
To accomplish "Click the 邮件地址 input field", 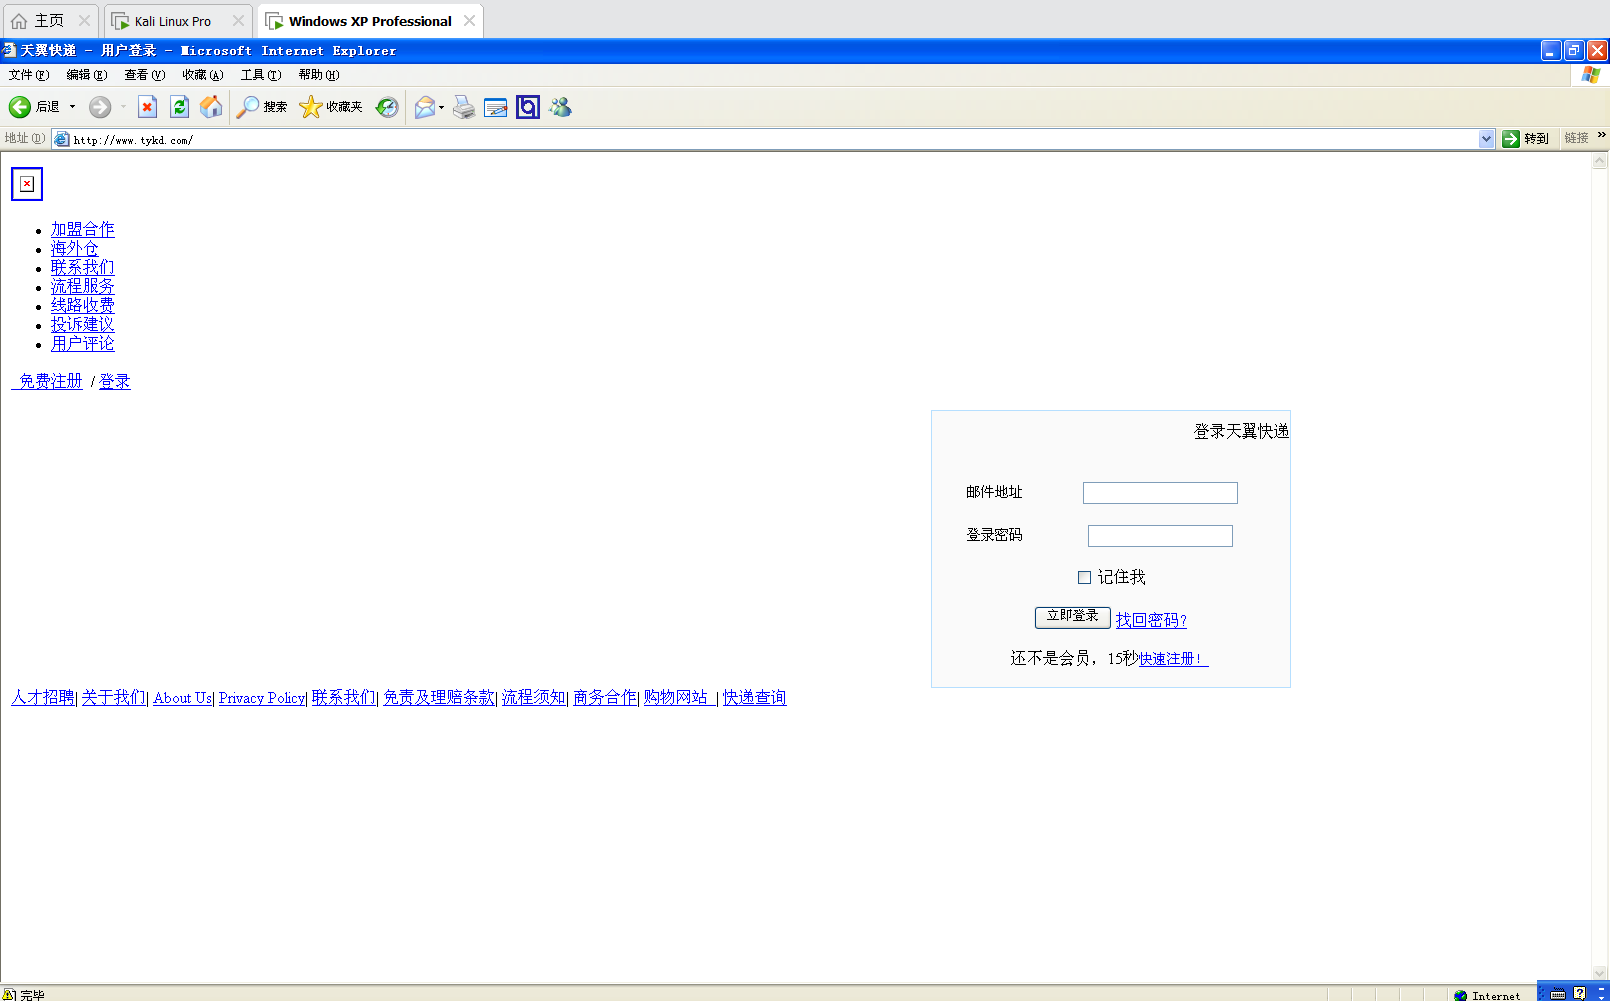I will [x=1160, y=493].
